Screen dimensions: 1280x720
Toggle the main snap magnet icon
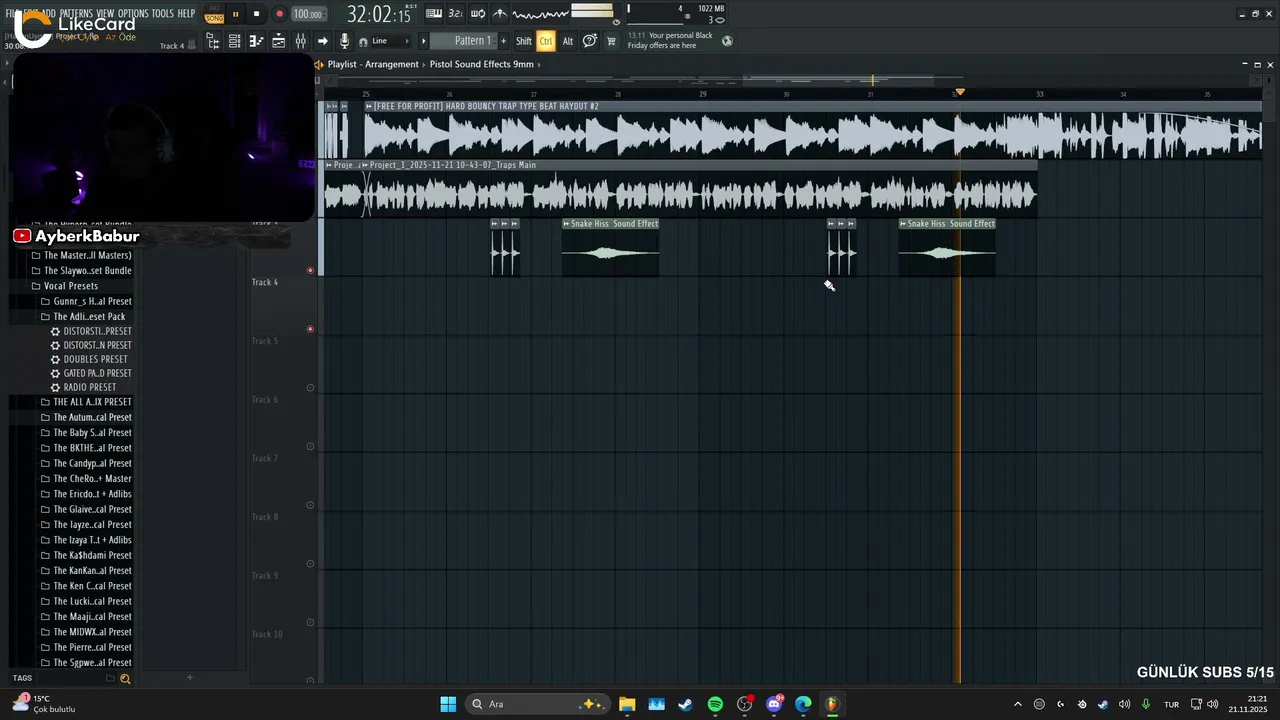[x=363, y=41]
